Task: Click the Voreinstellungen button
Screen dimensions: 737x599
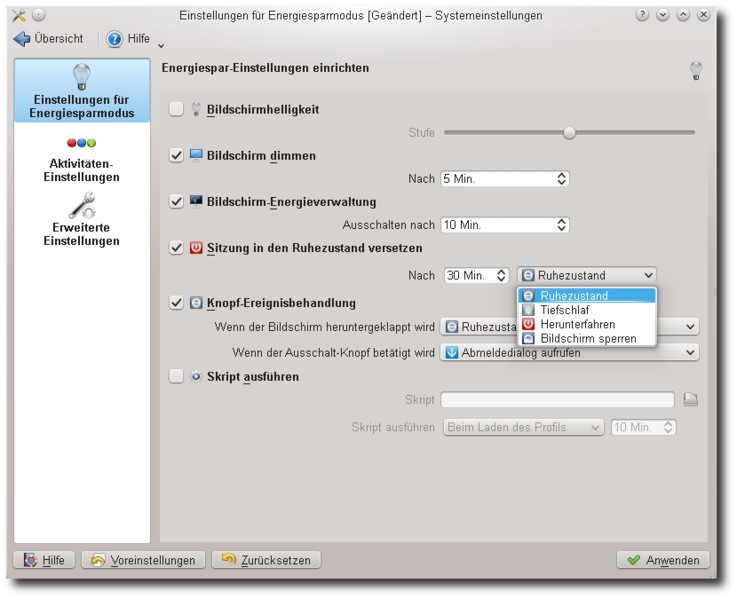Action: pos(143,560)
